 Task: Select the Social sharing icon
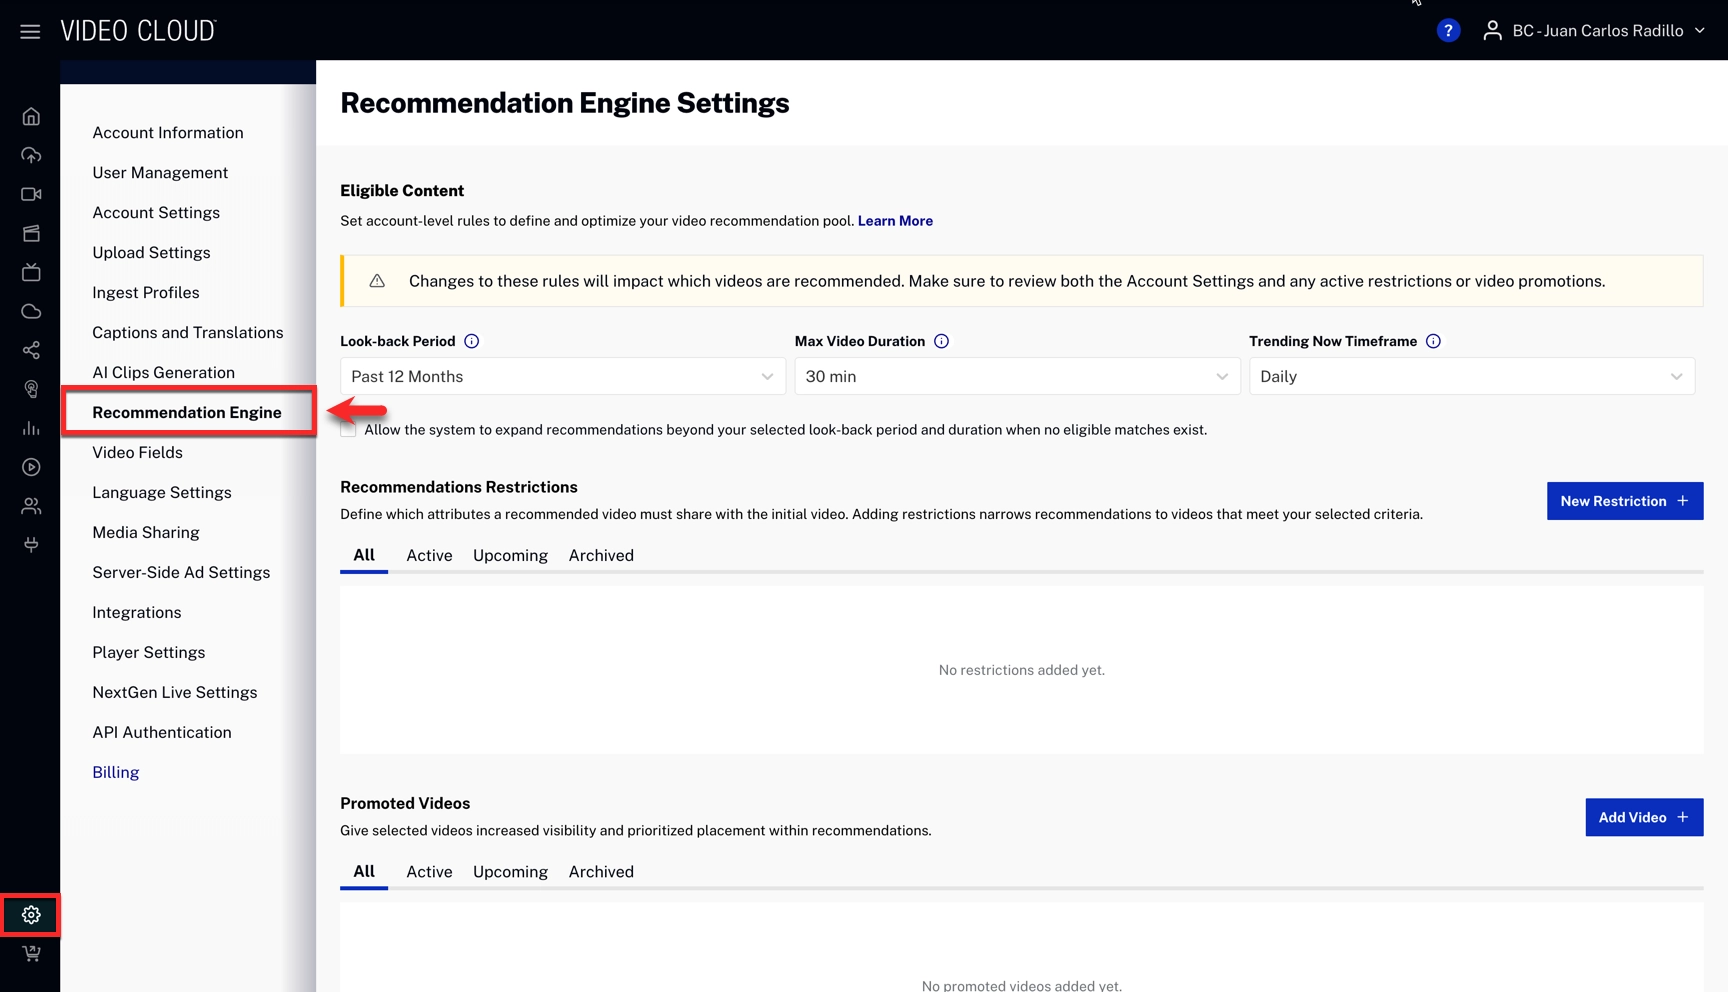point(30,350)
